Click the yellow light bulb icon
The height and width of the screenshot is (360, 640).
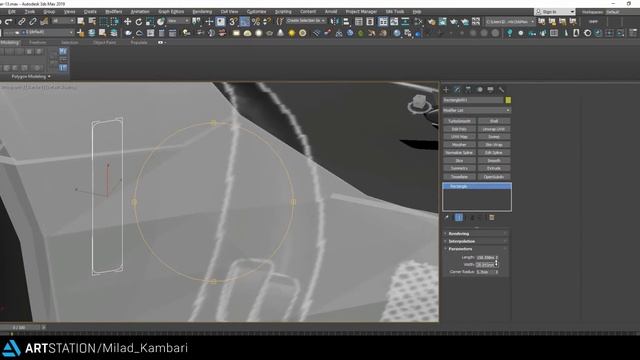291,33
